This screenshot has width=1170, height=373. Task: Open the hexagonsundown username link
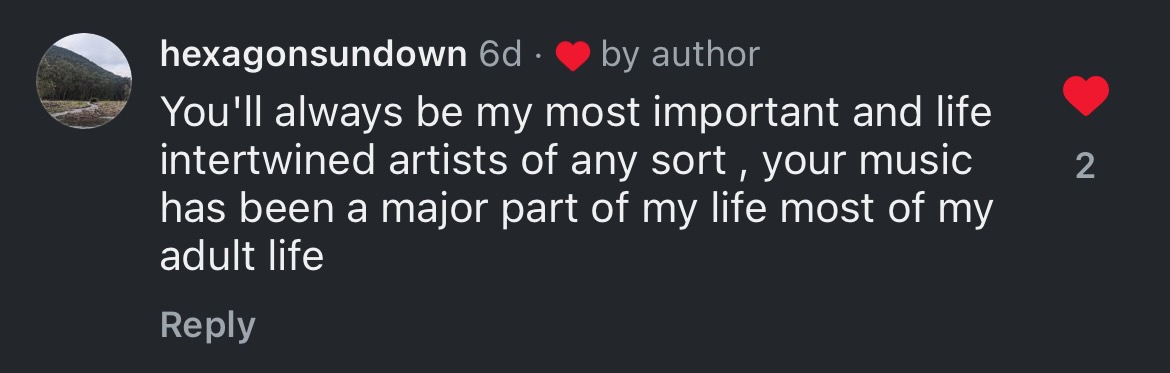click(313, 54)
